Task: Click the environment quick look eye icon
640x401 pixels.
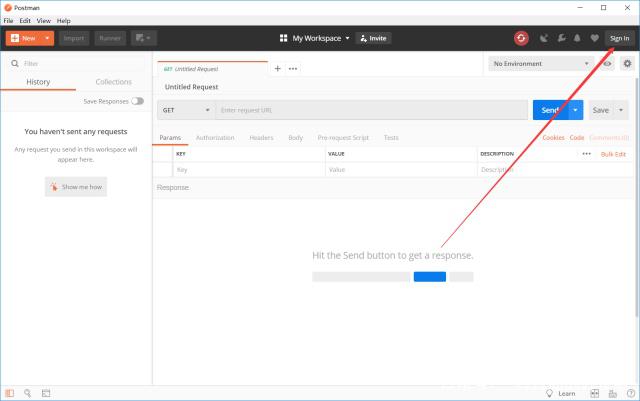Action: tap(607, 63)
